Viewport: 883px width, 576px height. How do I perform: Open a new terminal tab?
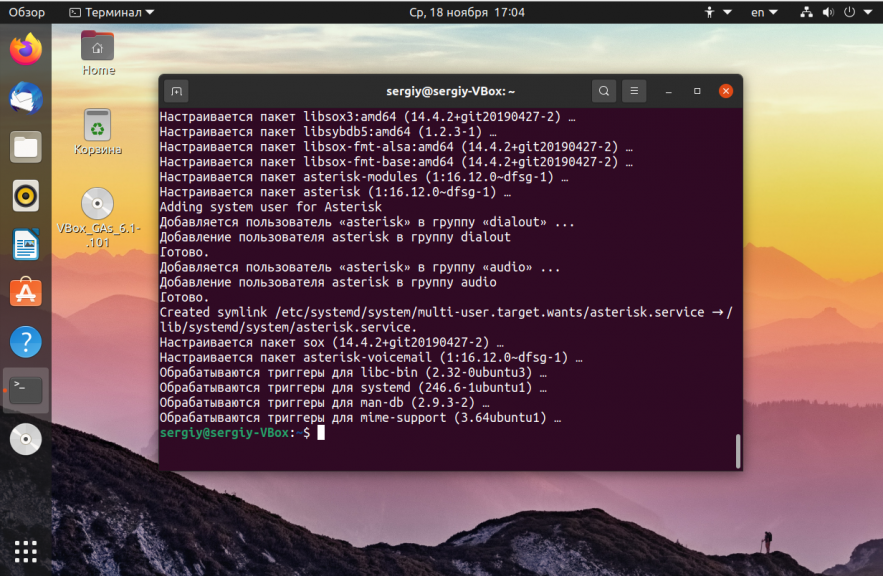click(x=176, y=91)
